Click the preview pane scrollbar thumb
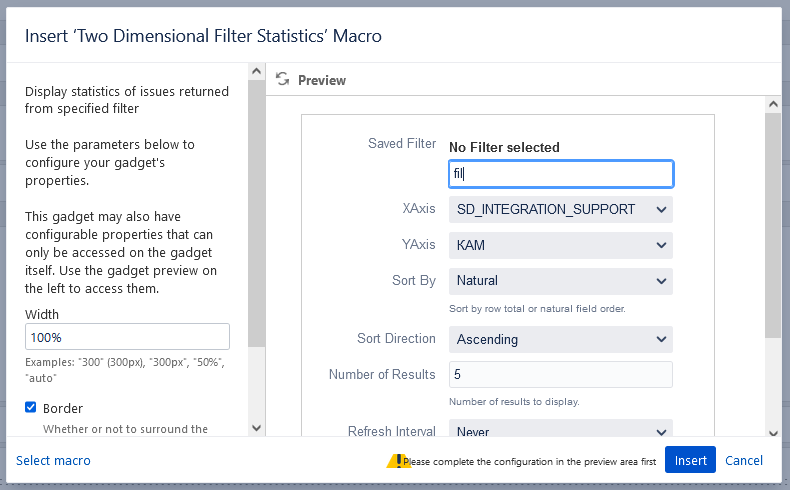 (x=773, y=225)
